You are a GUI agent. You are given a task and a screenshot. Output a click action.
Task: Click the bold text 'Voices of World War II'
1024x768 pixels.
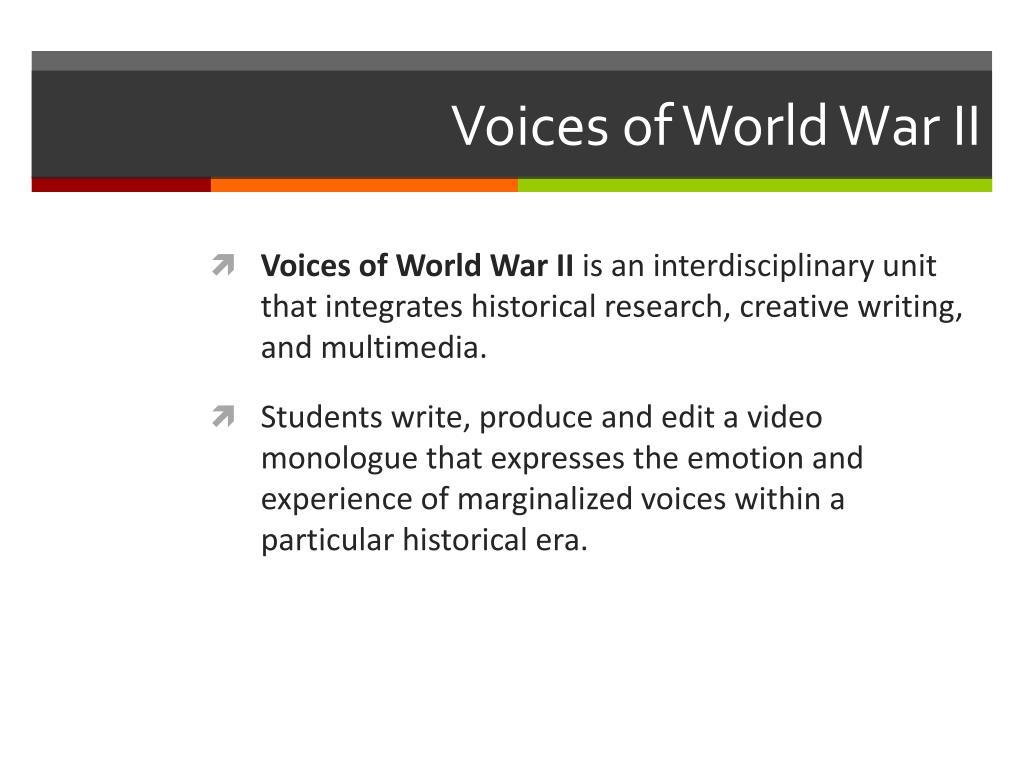[x=417, y=265]
